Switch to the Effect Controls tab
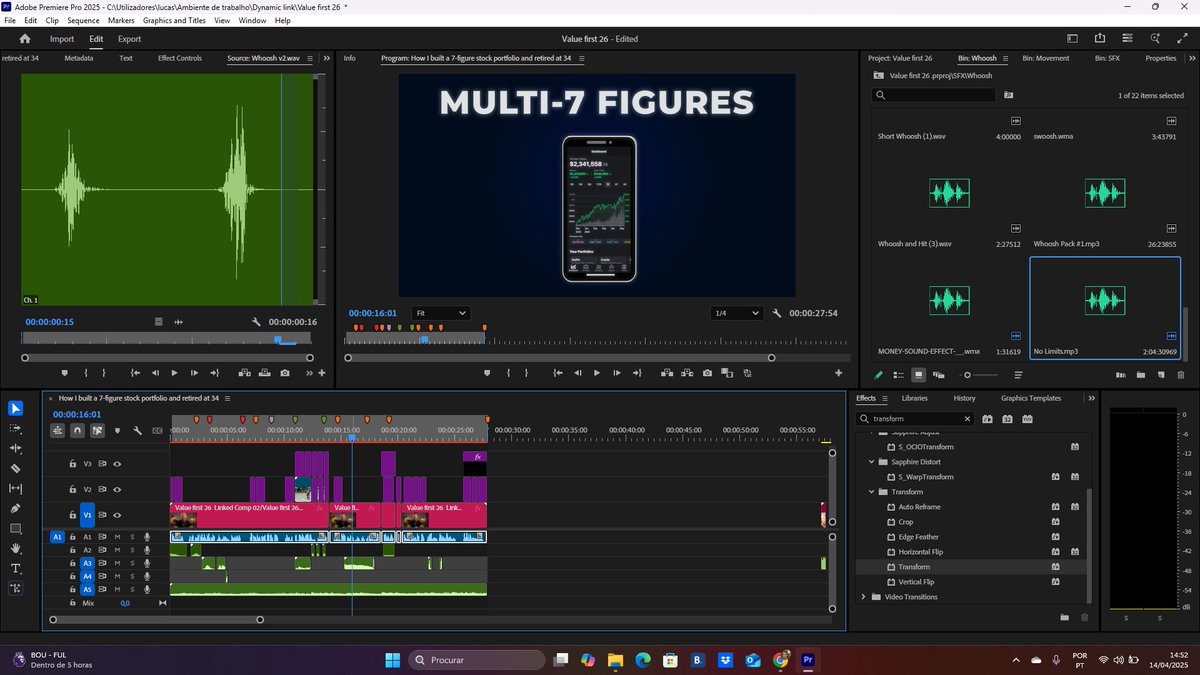This screenshot has width=1200, height=675. [x=180, y=58]
